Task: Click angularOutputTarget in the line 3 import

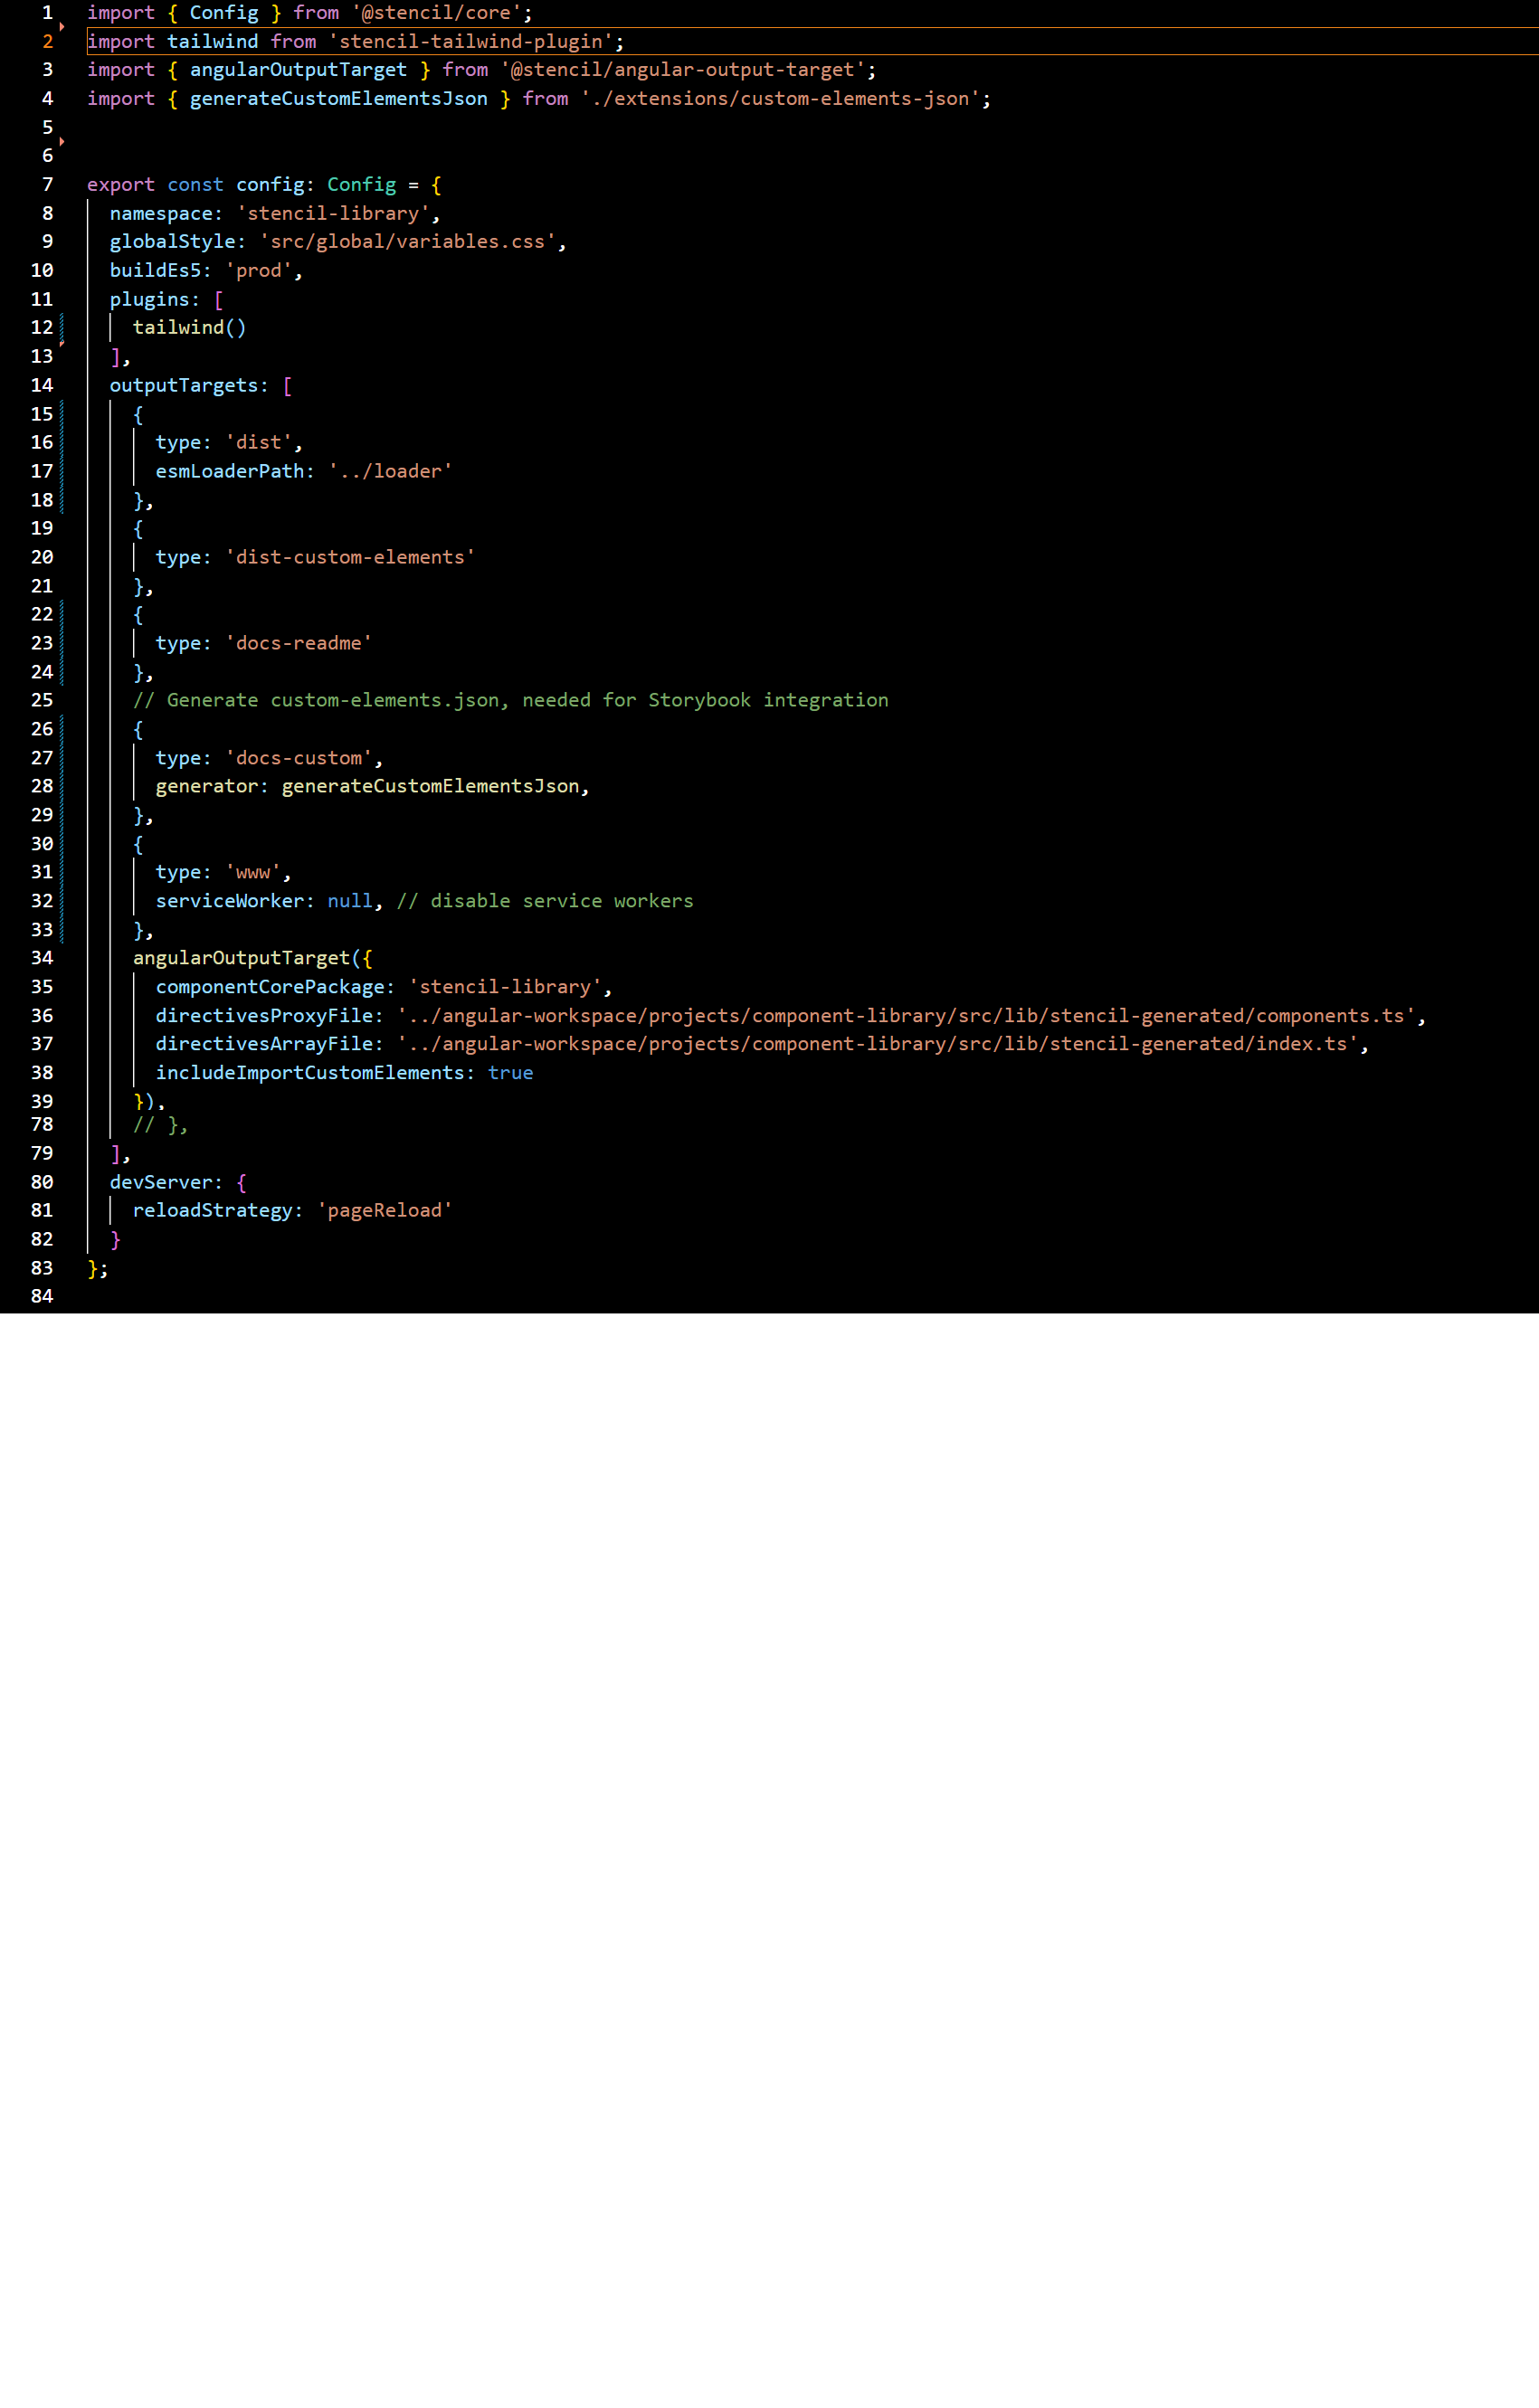Action: 298,70
